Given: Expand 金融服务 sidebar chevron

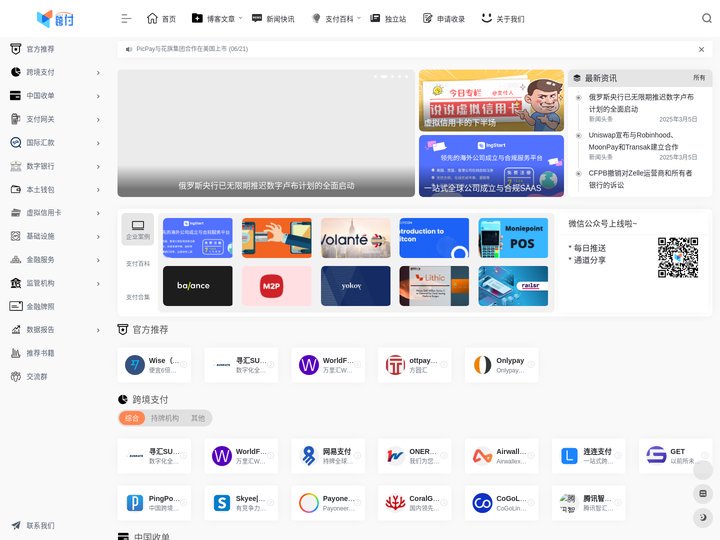Looking at the screenshot, I should (98, 260).
